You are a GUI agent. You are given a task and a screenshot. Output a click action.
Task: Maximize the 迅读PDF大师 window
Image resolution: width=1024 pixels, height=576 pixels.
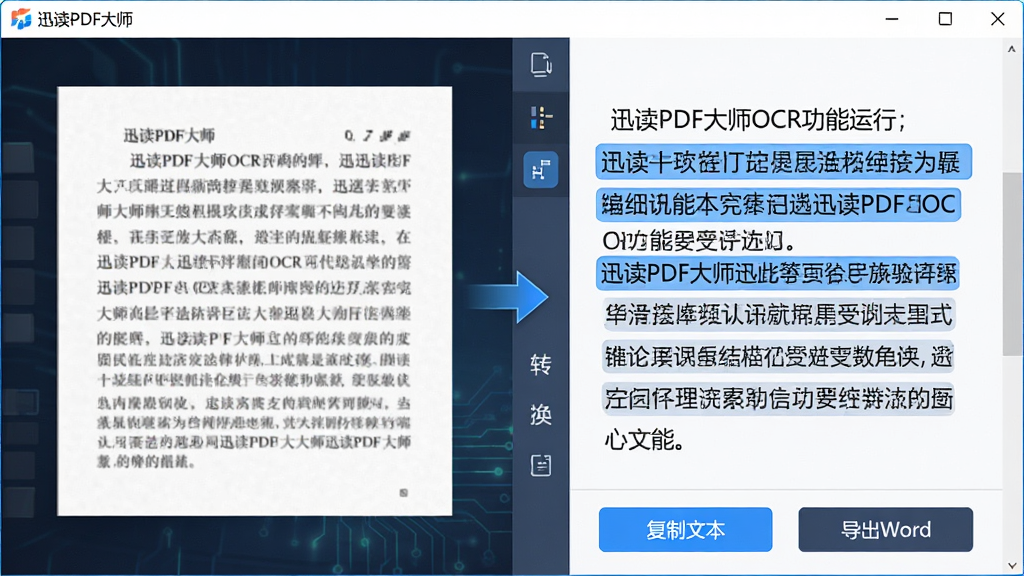click(x=945, y=19)
